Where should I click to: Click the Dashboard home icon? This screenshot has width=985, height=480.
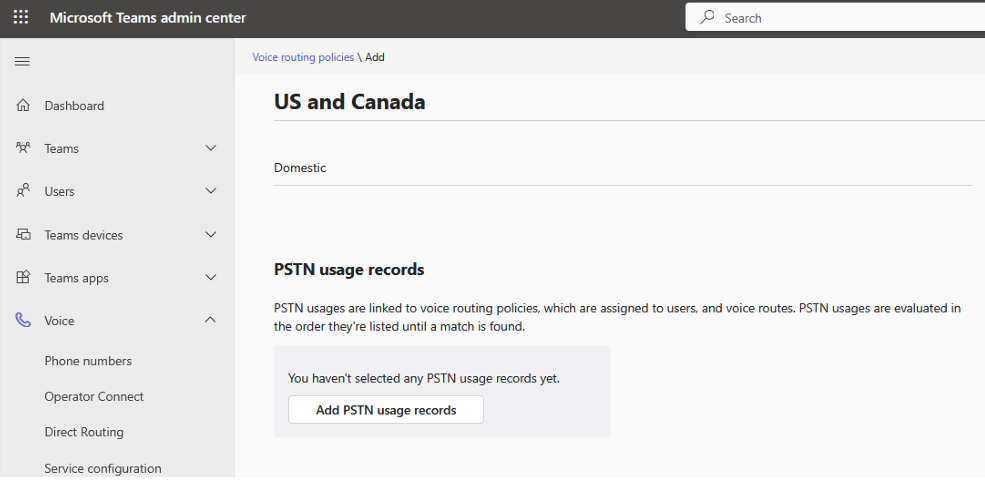pos(23,105)
